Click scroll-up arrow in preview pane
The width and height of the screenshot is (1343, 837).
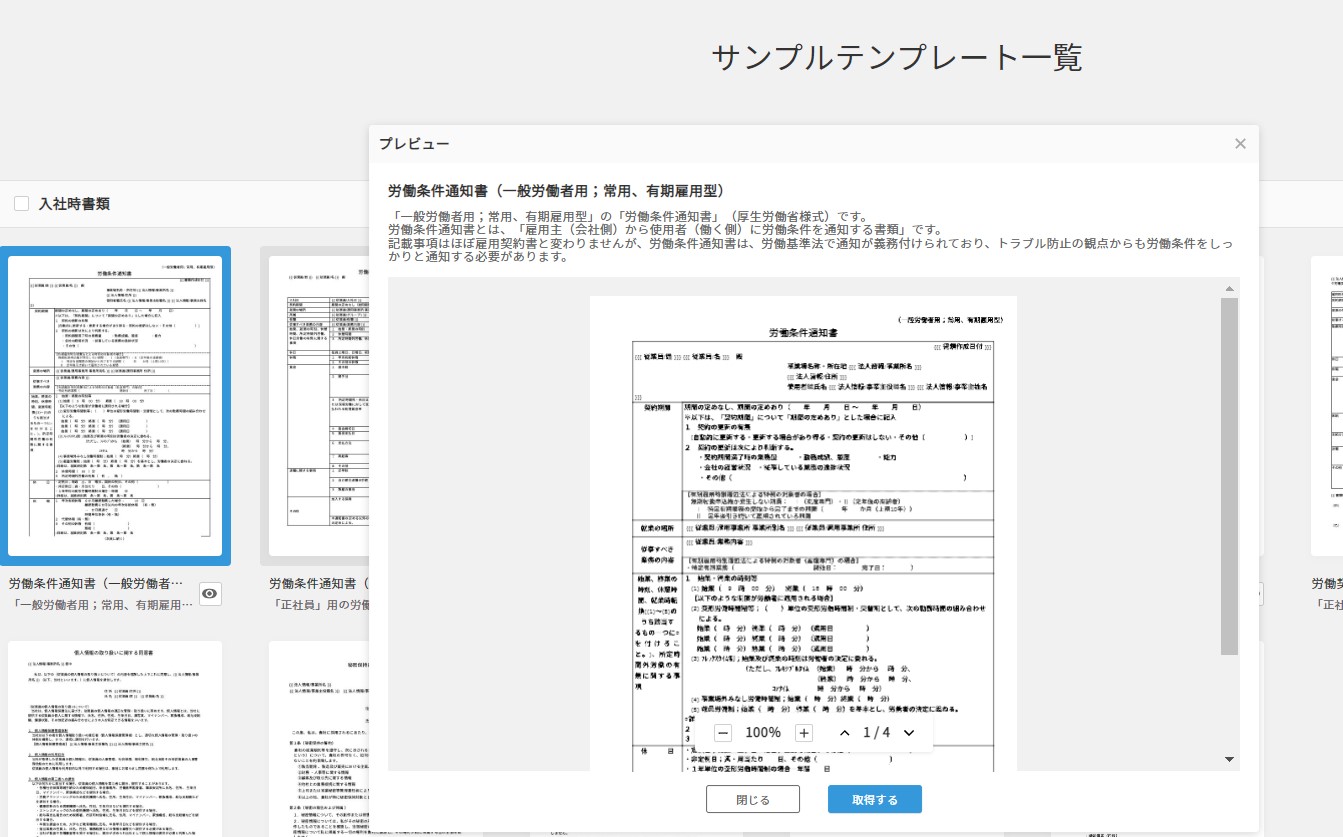click(1229, 289)
